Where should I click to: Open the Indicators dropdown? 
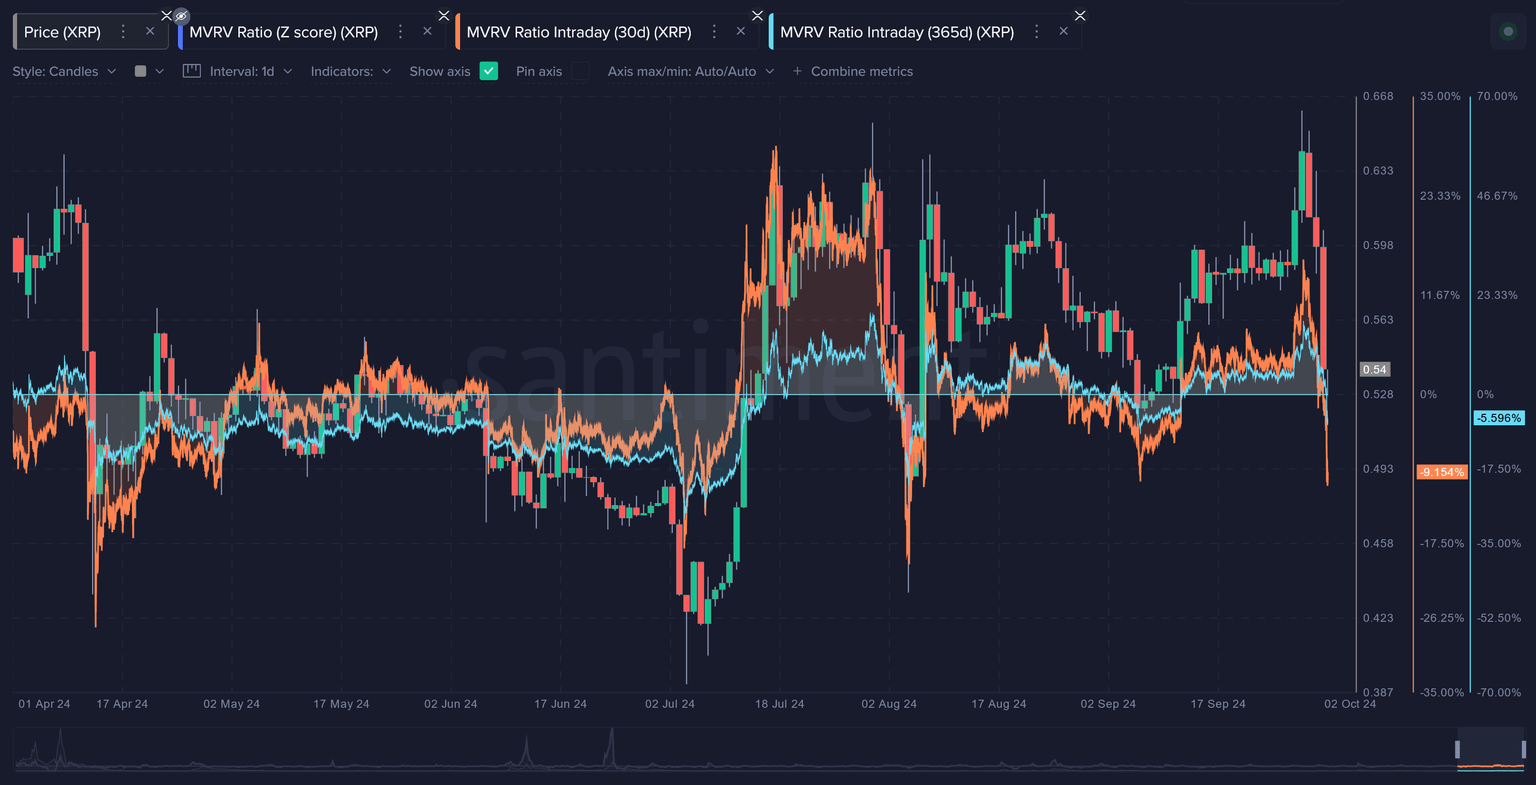(350, 71)
